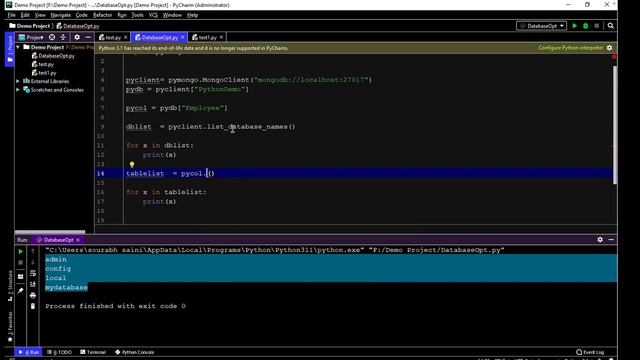Image resolution: width=640 pixels, height=360 pixels.
Task: Open the Python Console tool window
Action: tap(135, 352)
